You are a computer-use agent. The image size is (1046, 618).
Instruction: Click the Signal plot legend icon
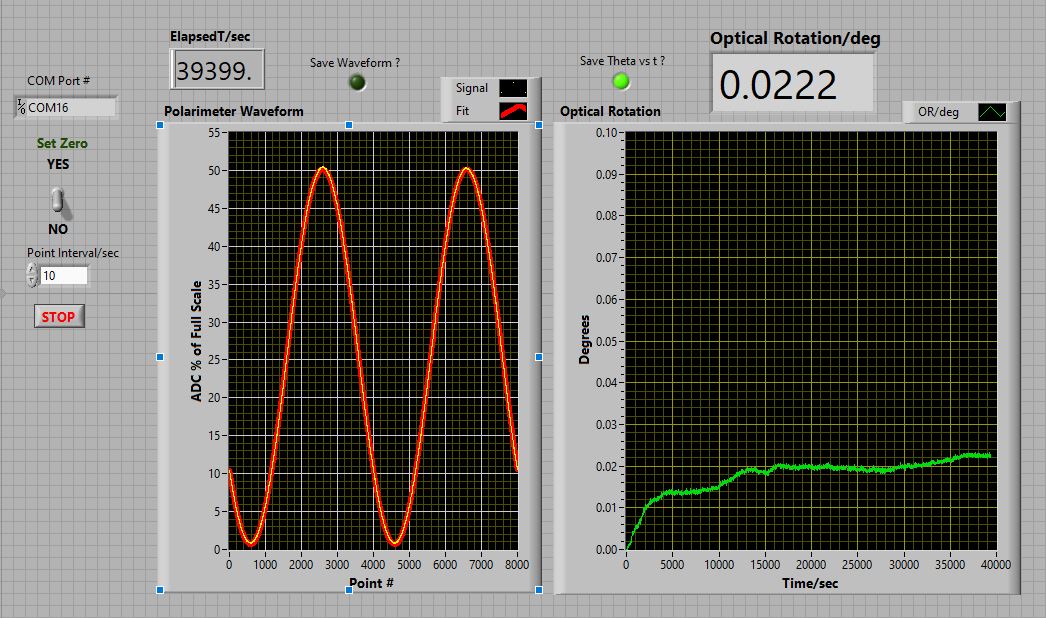click(512, 88)
